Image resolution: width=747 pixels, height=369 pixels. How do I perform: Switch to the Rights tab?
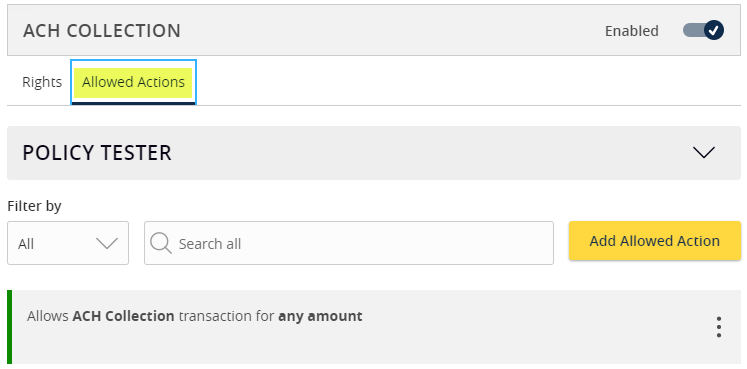tap(42, 82)
